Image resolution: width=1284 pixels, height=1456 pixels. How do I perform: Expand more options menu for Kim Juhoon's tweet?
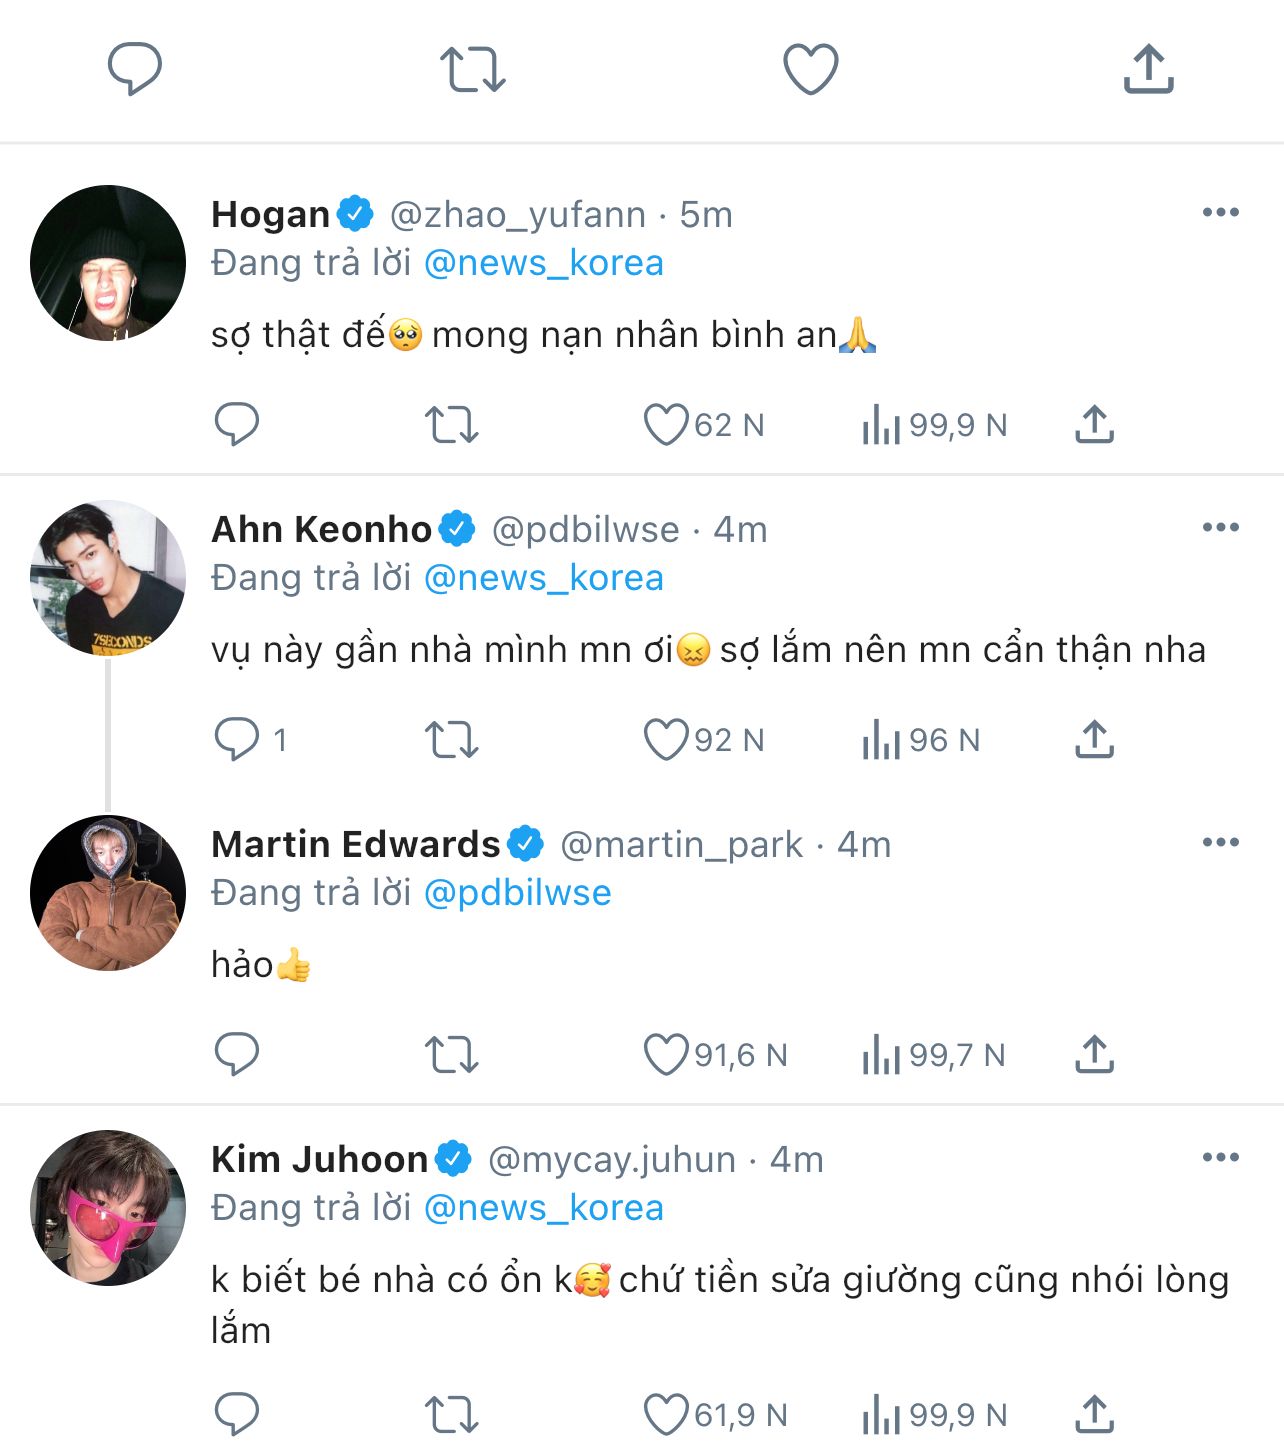pyautogui.click(x=1220, y=1158)
